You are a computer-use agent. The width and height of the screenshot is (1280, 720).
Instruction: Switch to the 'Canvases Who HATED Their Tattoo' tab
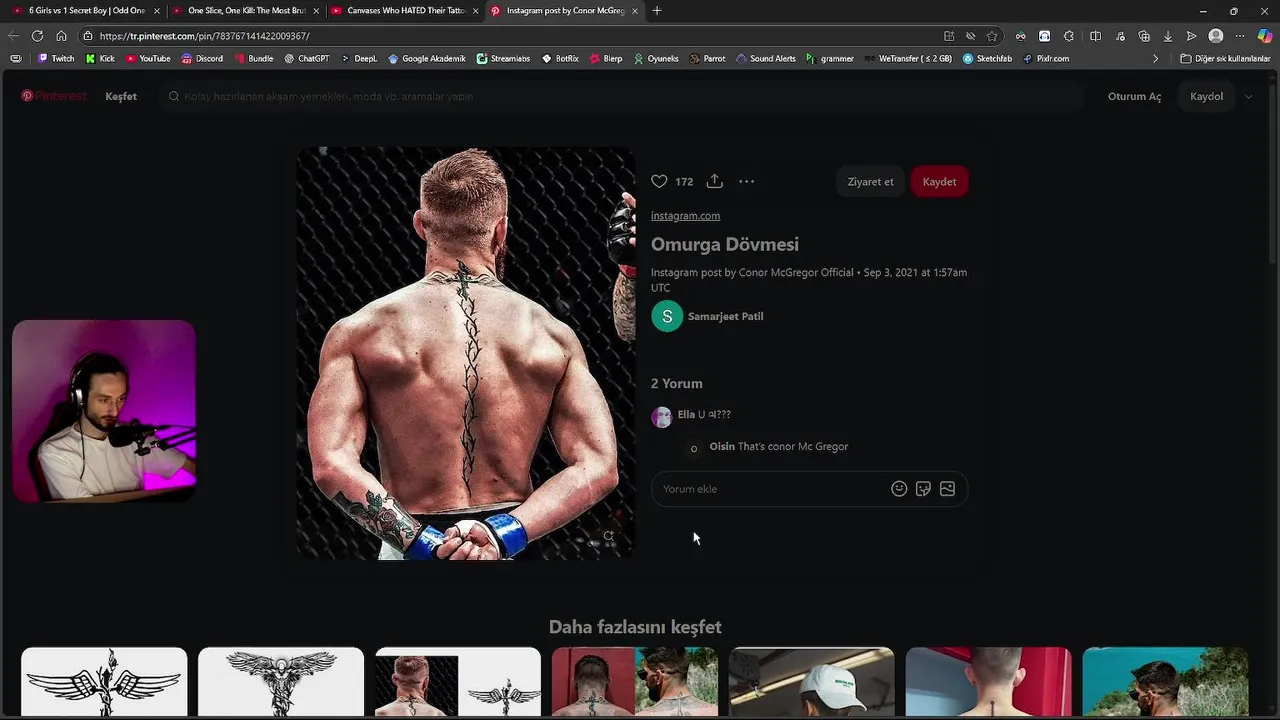pos(405,11)
